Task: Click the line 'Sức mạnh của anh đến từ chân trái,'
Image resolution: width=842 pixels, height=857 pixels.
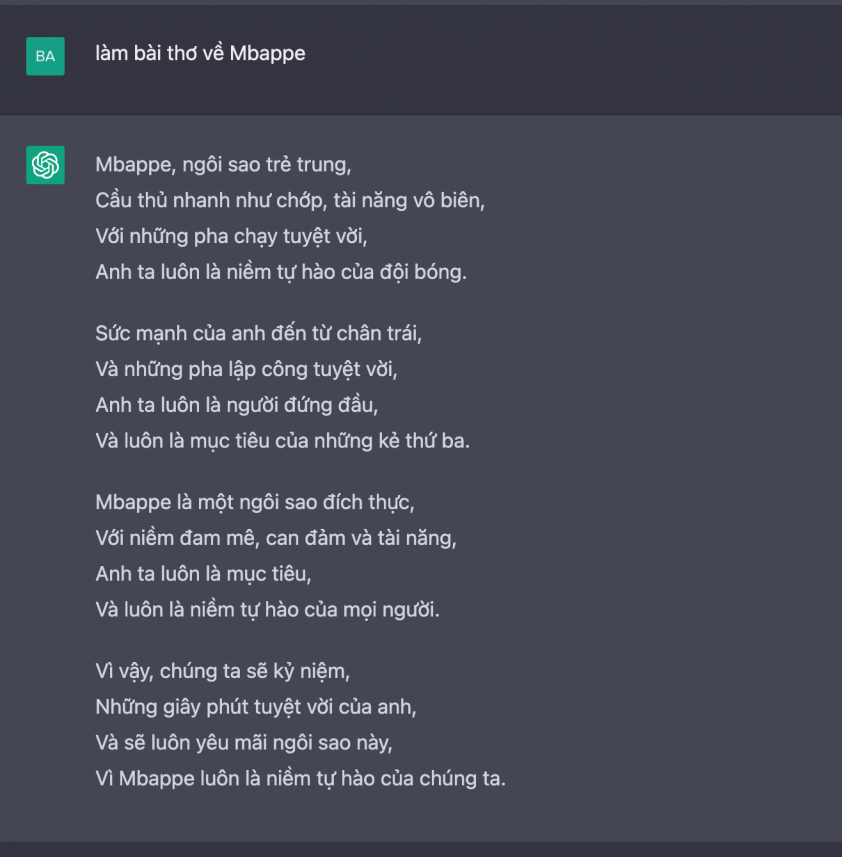Action: [x=258, y=333]
